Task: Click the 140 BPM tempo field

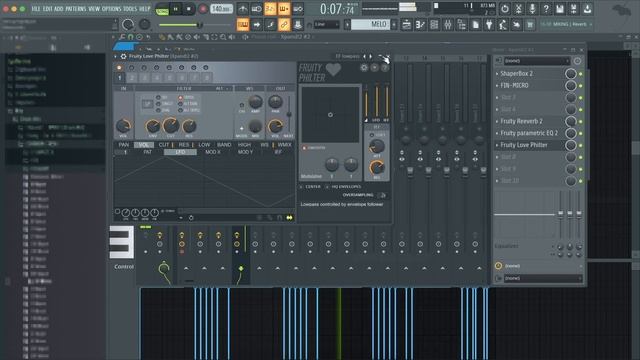Action: click(x=221, y=9)
